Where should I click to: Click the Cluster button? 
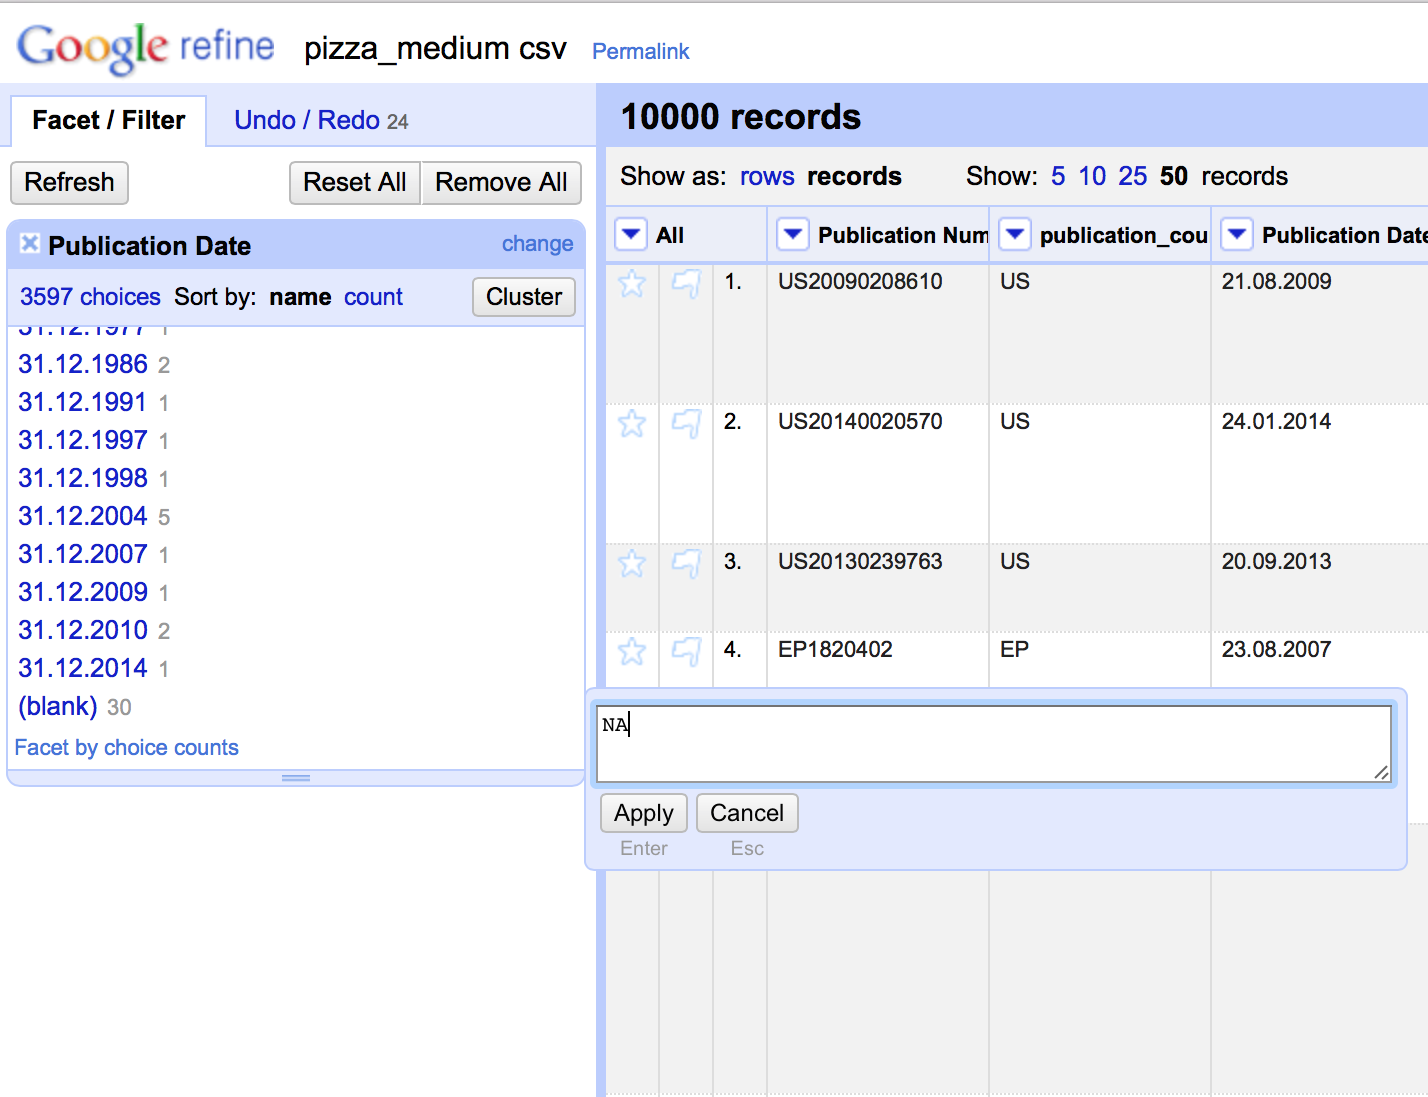point(523,297)
